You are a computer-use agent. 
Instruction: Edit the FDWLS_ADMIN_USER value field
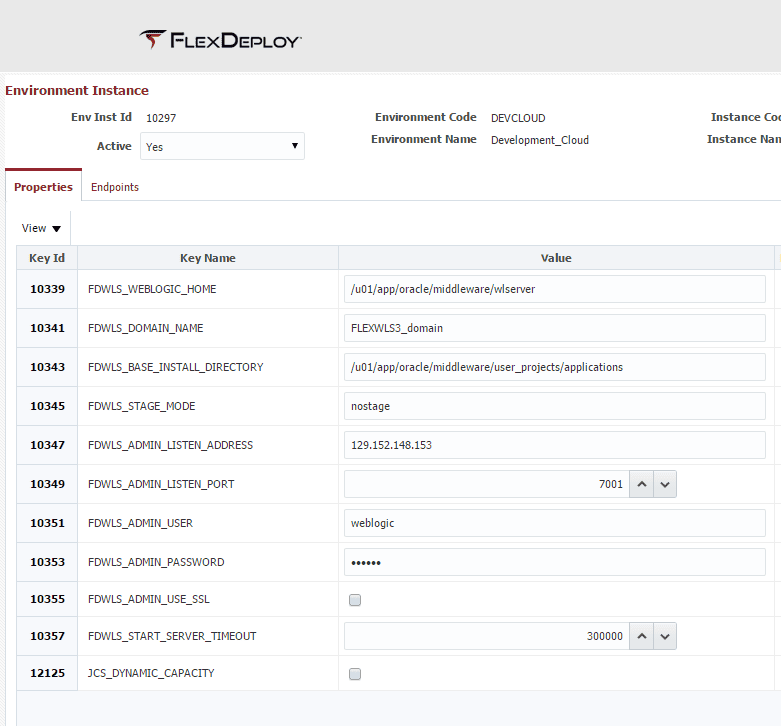554,523
